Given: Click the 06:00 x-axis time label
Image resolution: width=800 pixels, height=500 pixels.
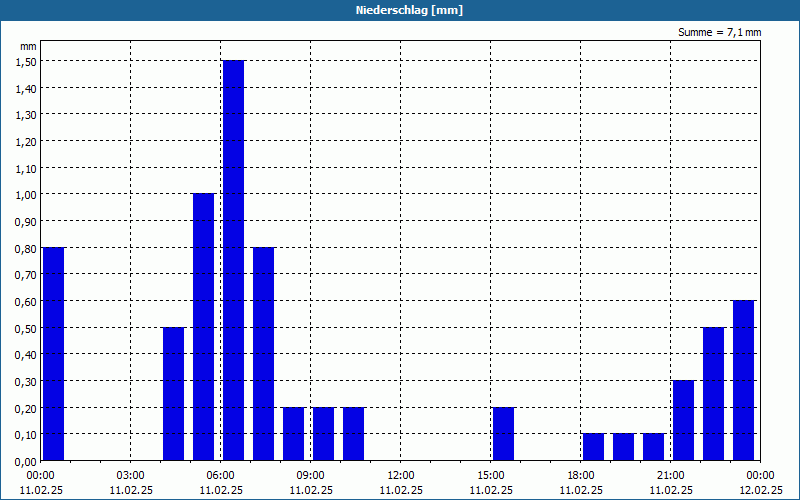Looking at the screenshot, I should [221, 476].
